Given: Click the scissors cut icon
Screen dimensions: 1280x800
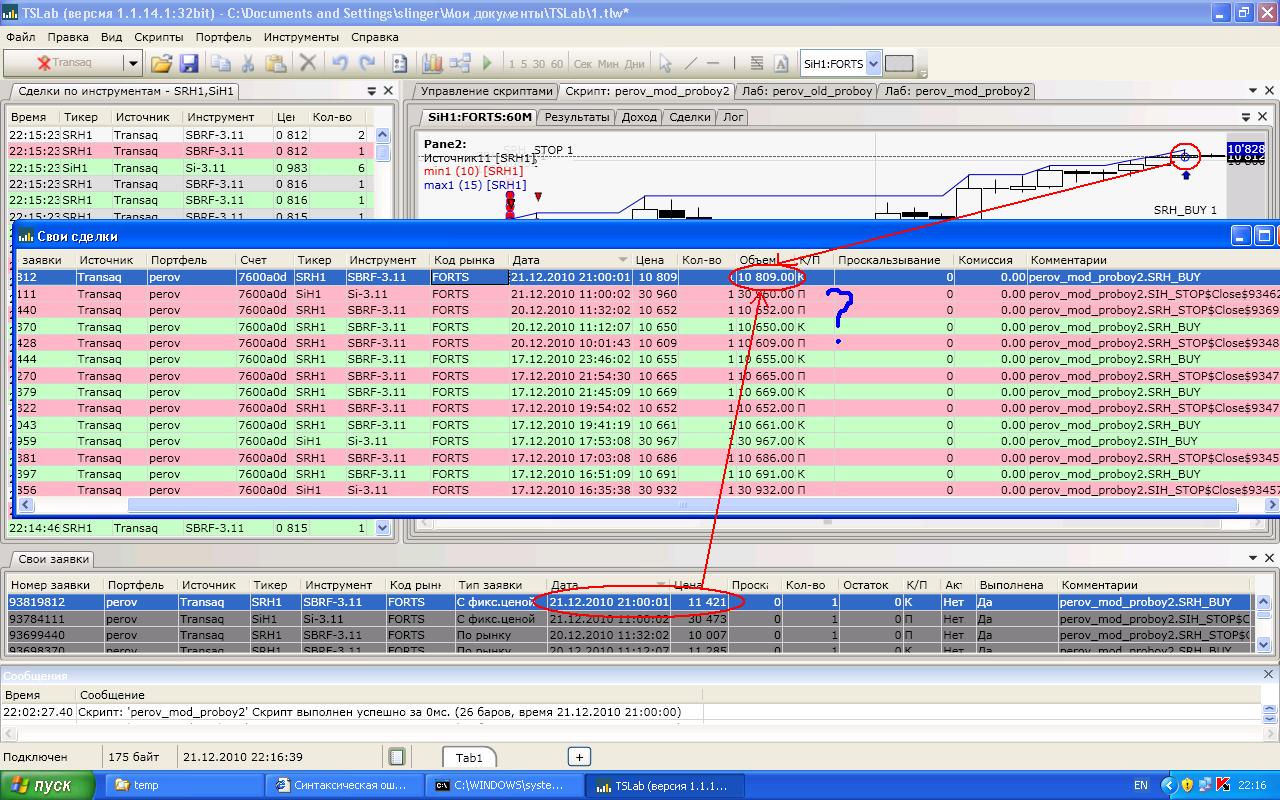Looking at the screenshot, I should (248, 63).
